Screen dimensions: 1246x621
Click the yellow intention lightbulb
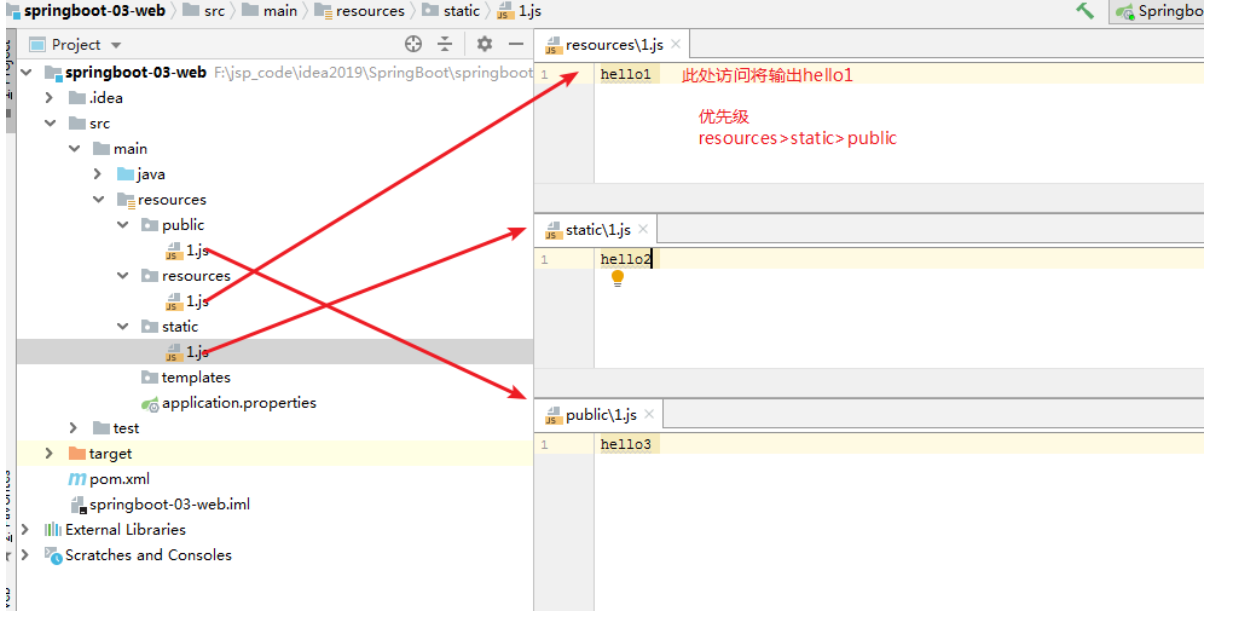617,277
